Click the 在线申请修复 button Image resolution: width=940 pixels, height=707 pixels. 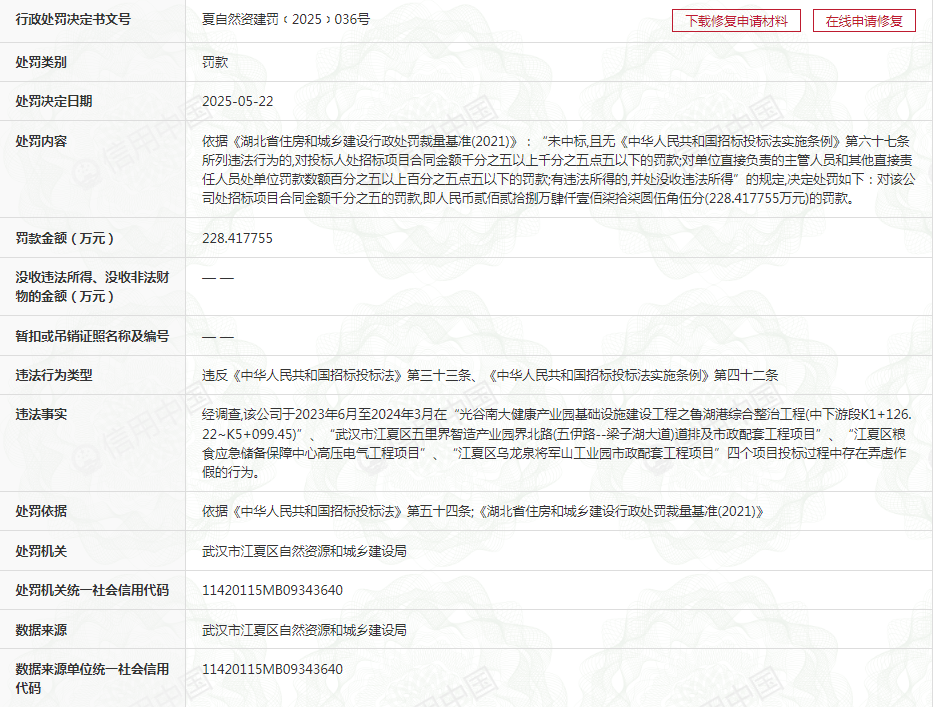pyautogui.click(x=864, y=21)
